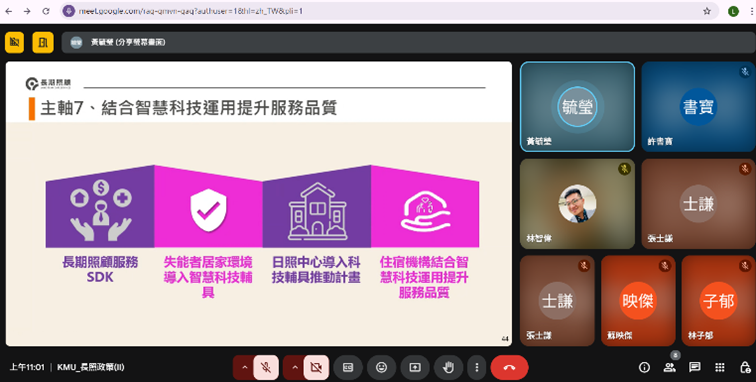
Task: Toggle the muted microphone button
Action: point(266,368)
